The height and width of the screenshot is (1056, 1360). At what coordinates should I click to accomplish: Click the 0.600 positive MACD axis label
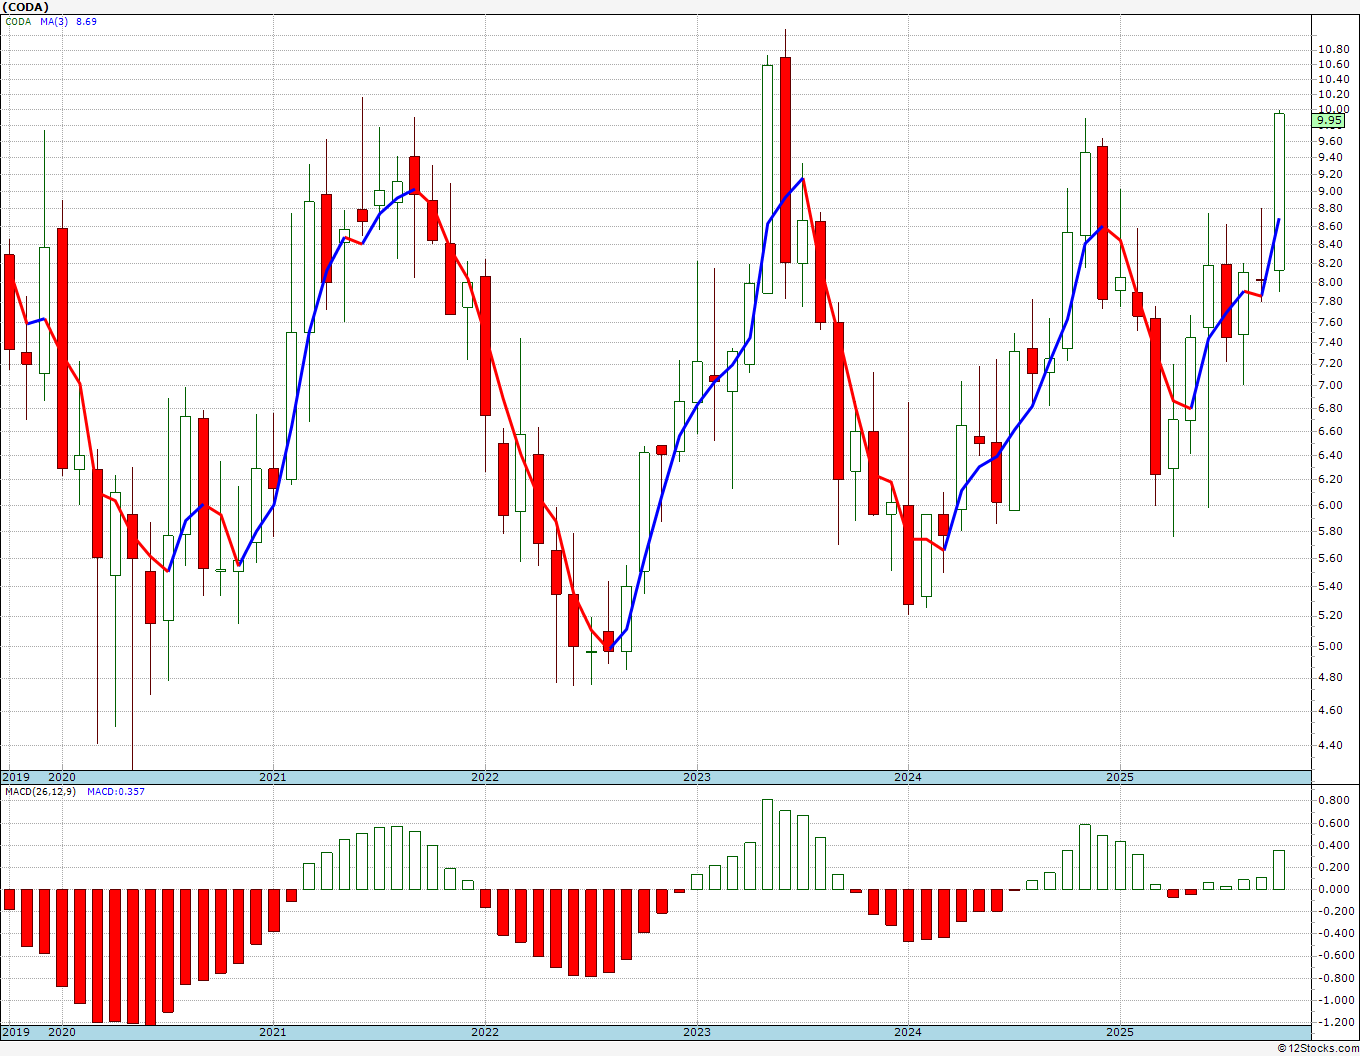pos(1333,823)
